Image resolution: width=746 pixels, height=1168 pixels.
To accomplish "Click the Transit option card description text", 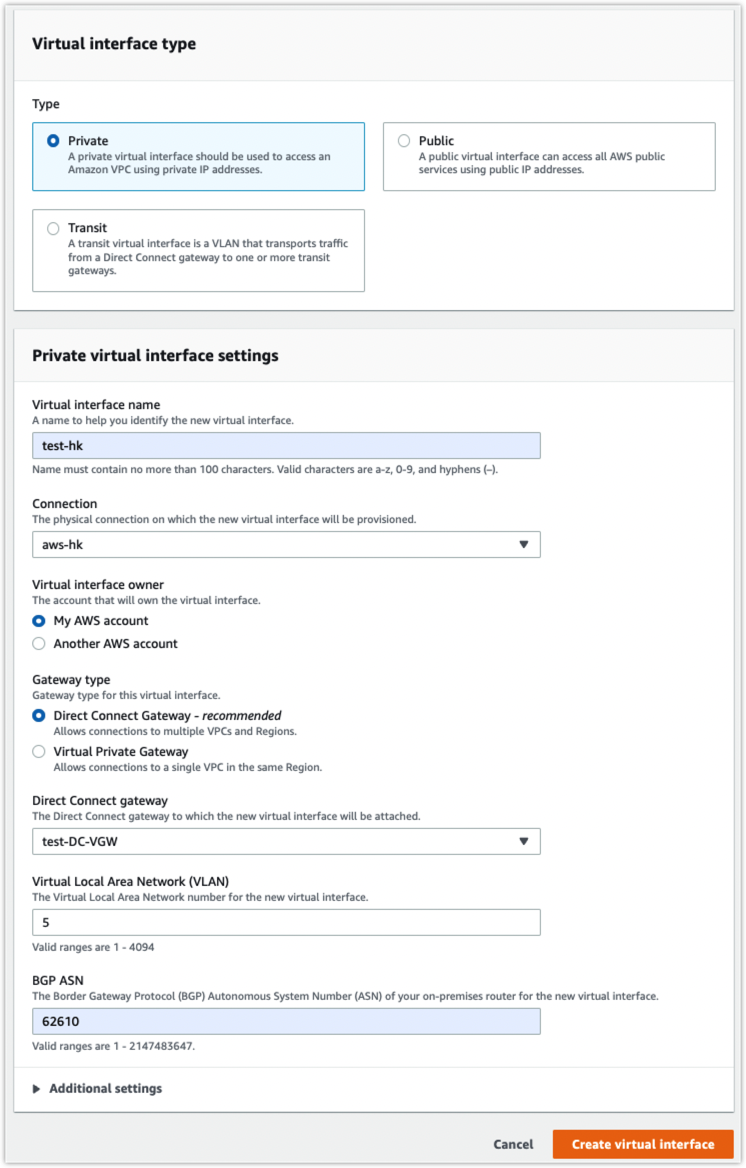I will 208,257.
